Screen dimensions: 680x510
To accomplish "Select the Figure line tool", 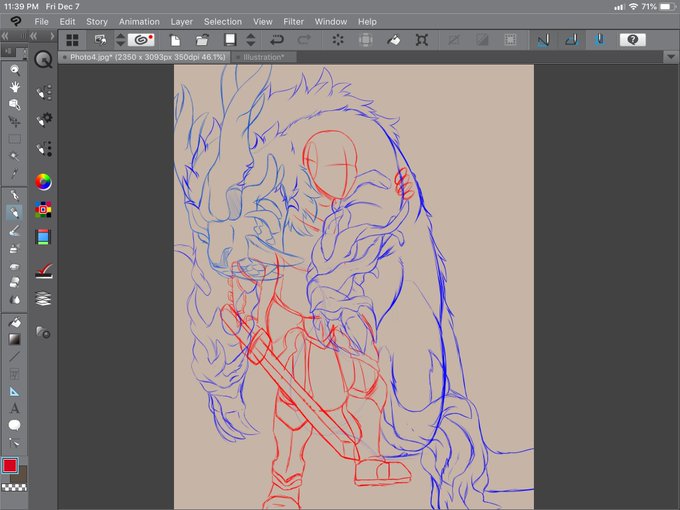I will 14,356.
